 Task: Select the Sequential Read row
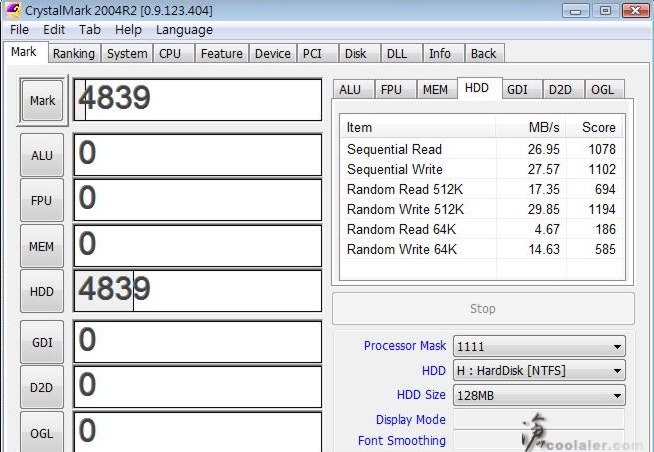[482, 149]
